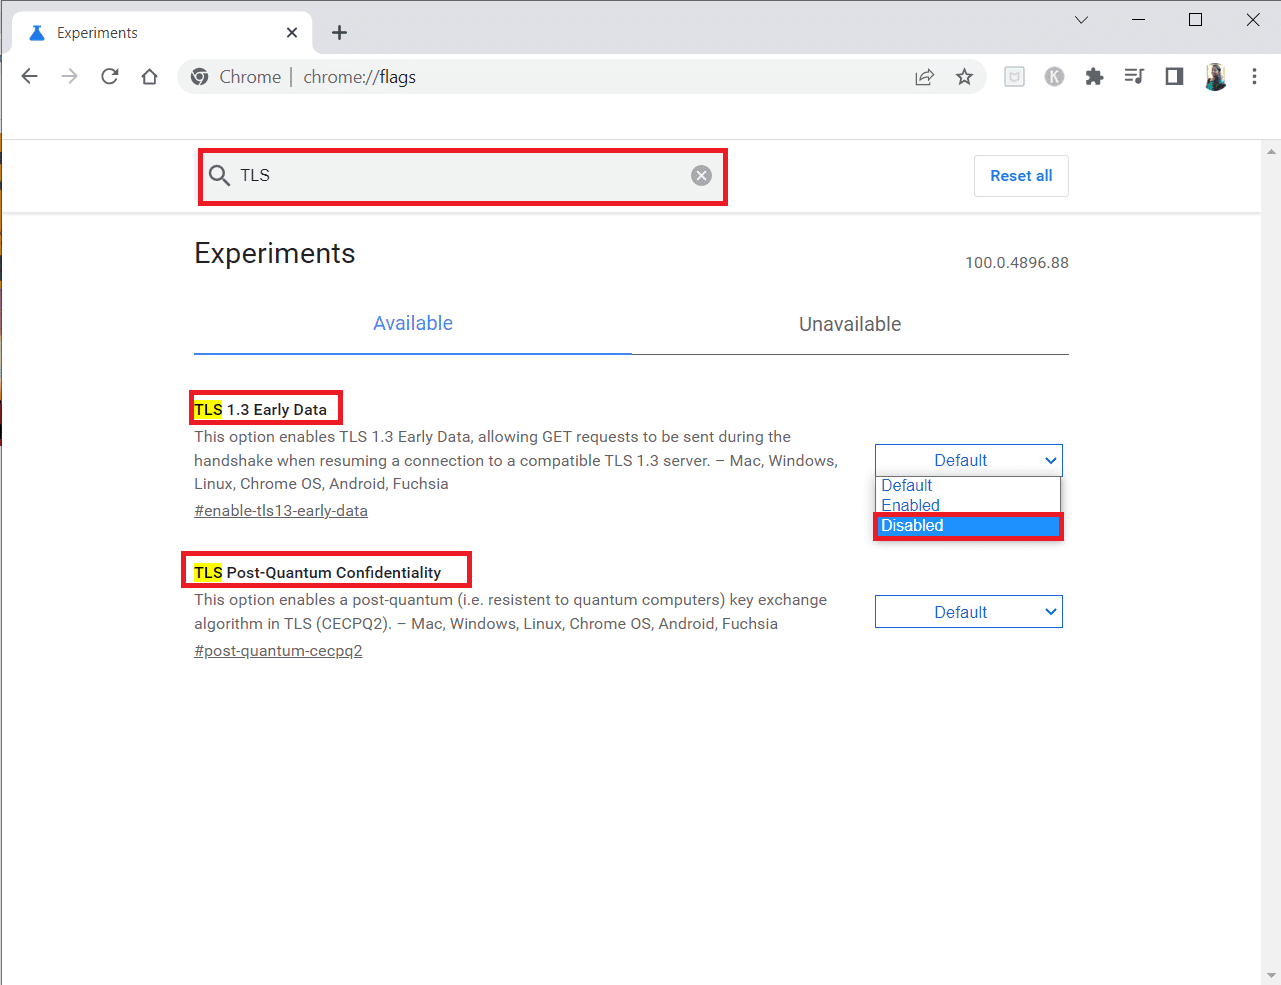Open Chrome's media playback controls icon
The width and height of the screenshot is (1281, 985).
(x=1134, y=76)
